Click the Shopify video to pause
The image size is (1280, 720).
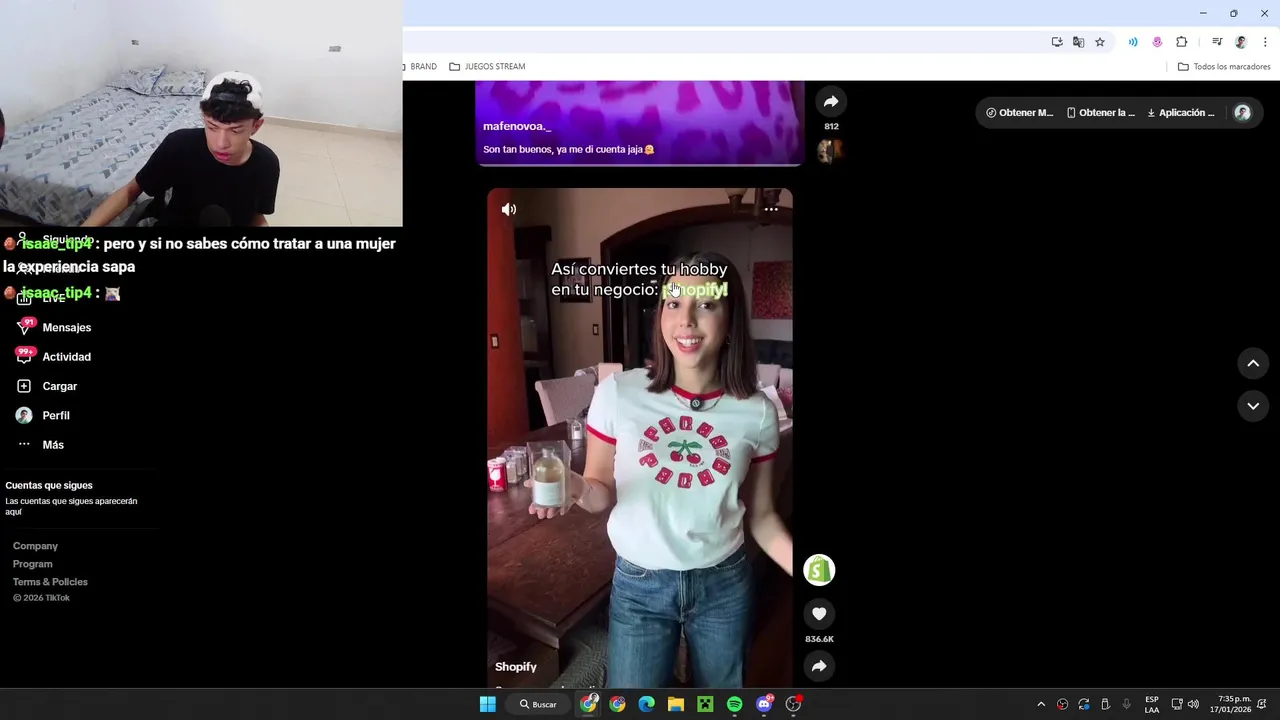(x=640, y=440)
